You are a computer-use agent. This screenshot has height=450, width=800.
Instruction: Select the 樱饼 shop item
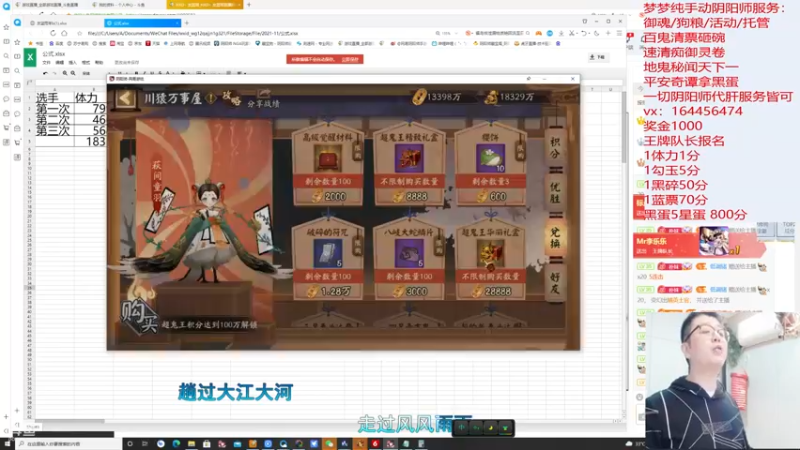click(x=490, y=164)
